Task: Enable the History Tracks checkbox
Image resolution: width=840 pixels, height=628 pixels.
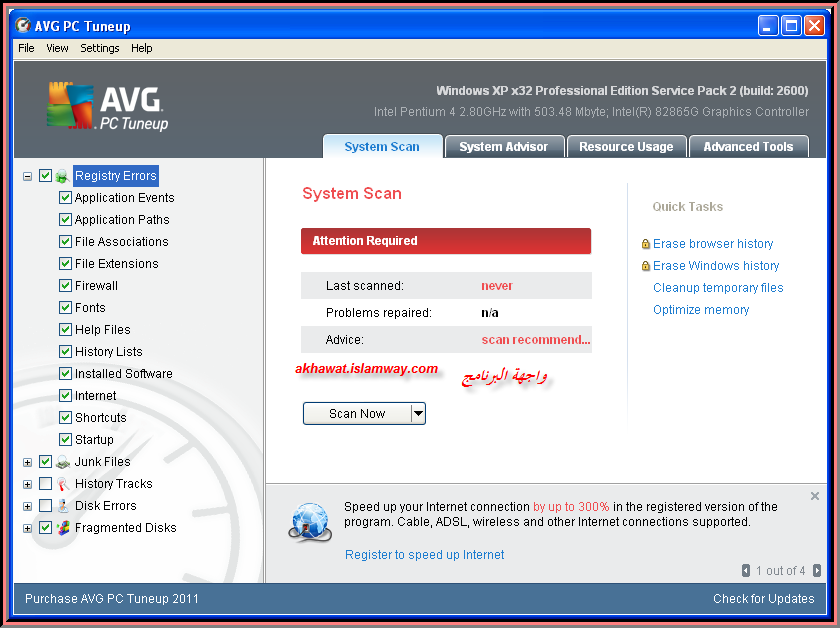Action: [46, 484]
